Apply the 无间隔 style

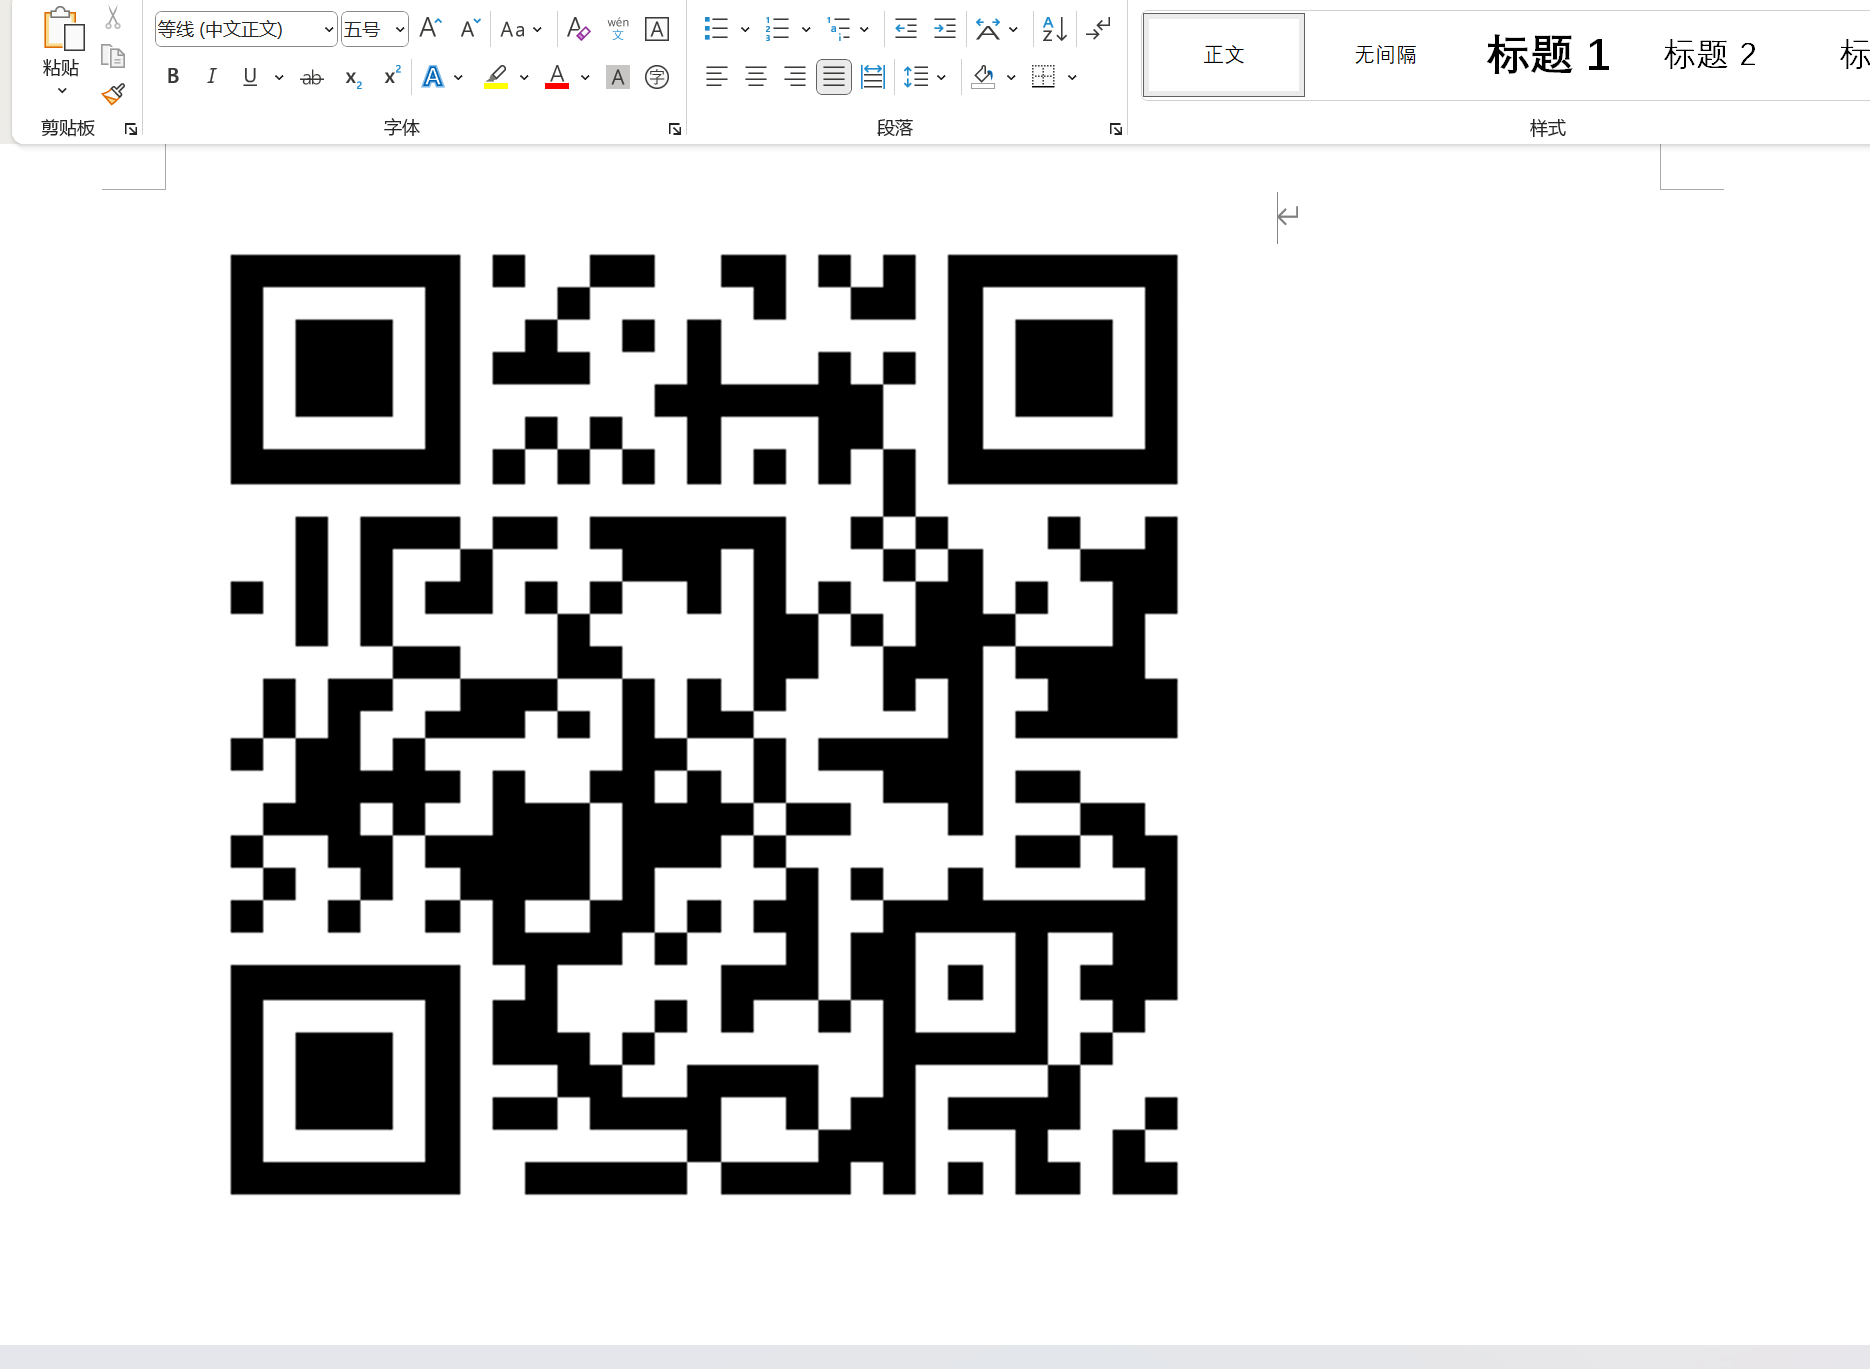pos(1385,55)
